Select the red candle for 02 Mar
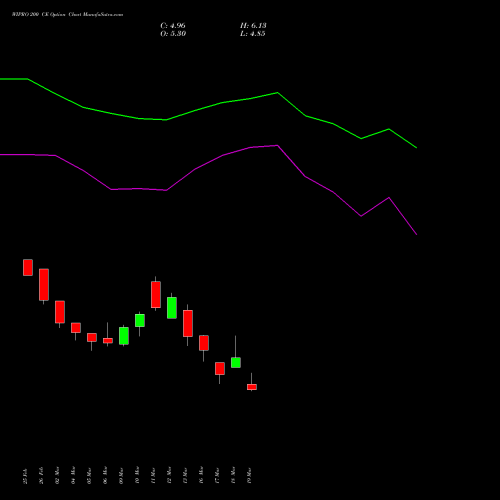This screenshot has height=500, width=500. pyautogui.click(x=60, y=312)
